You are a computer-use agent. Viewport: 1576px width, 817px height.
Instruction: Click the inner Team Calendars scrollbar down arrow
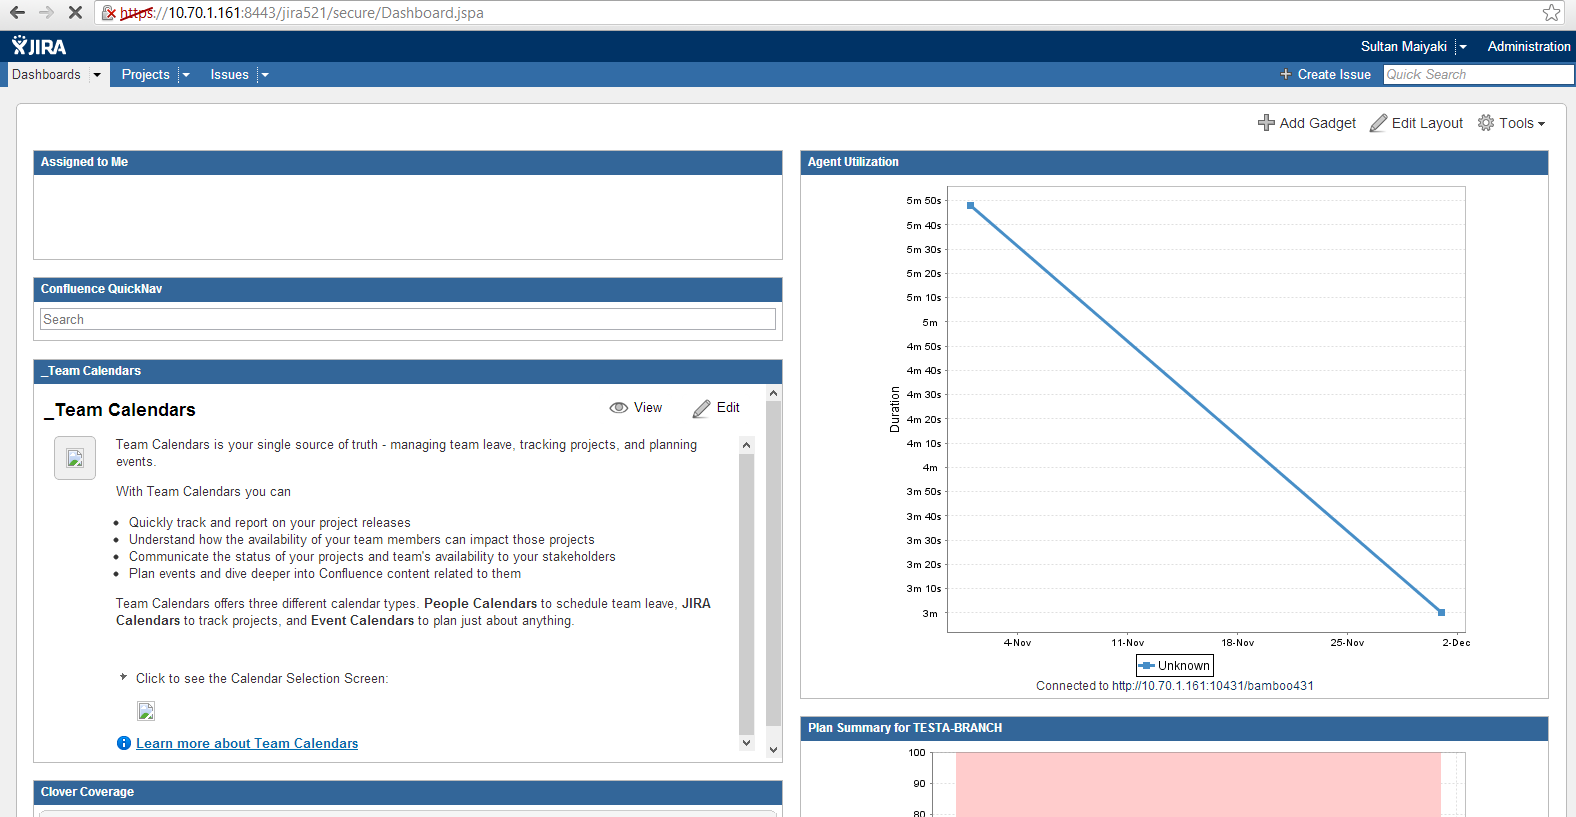coord(746,743)
